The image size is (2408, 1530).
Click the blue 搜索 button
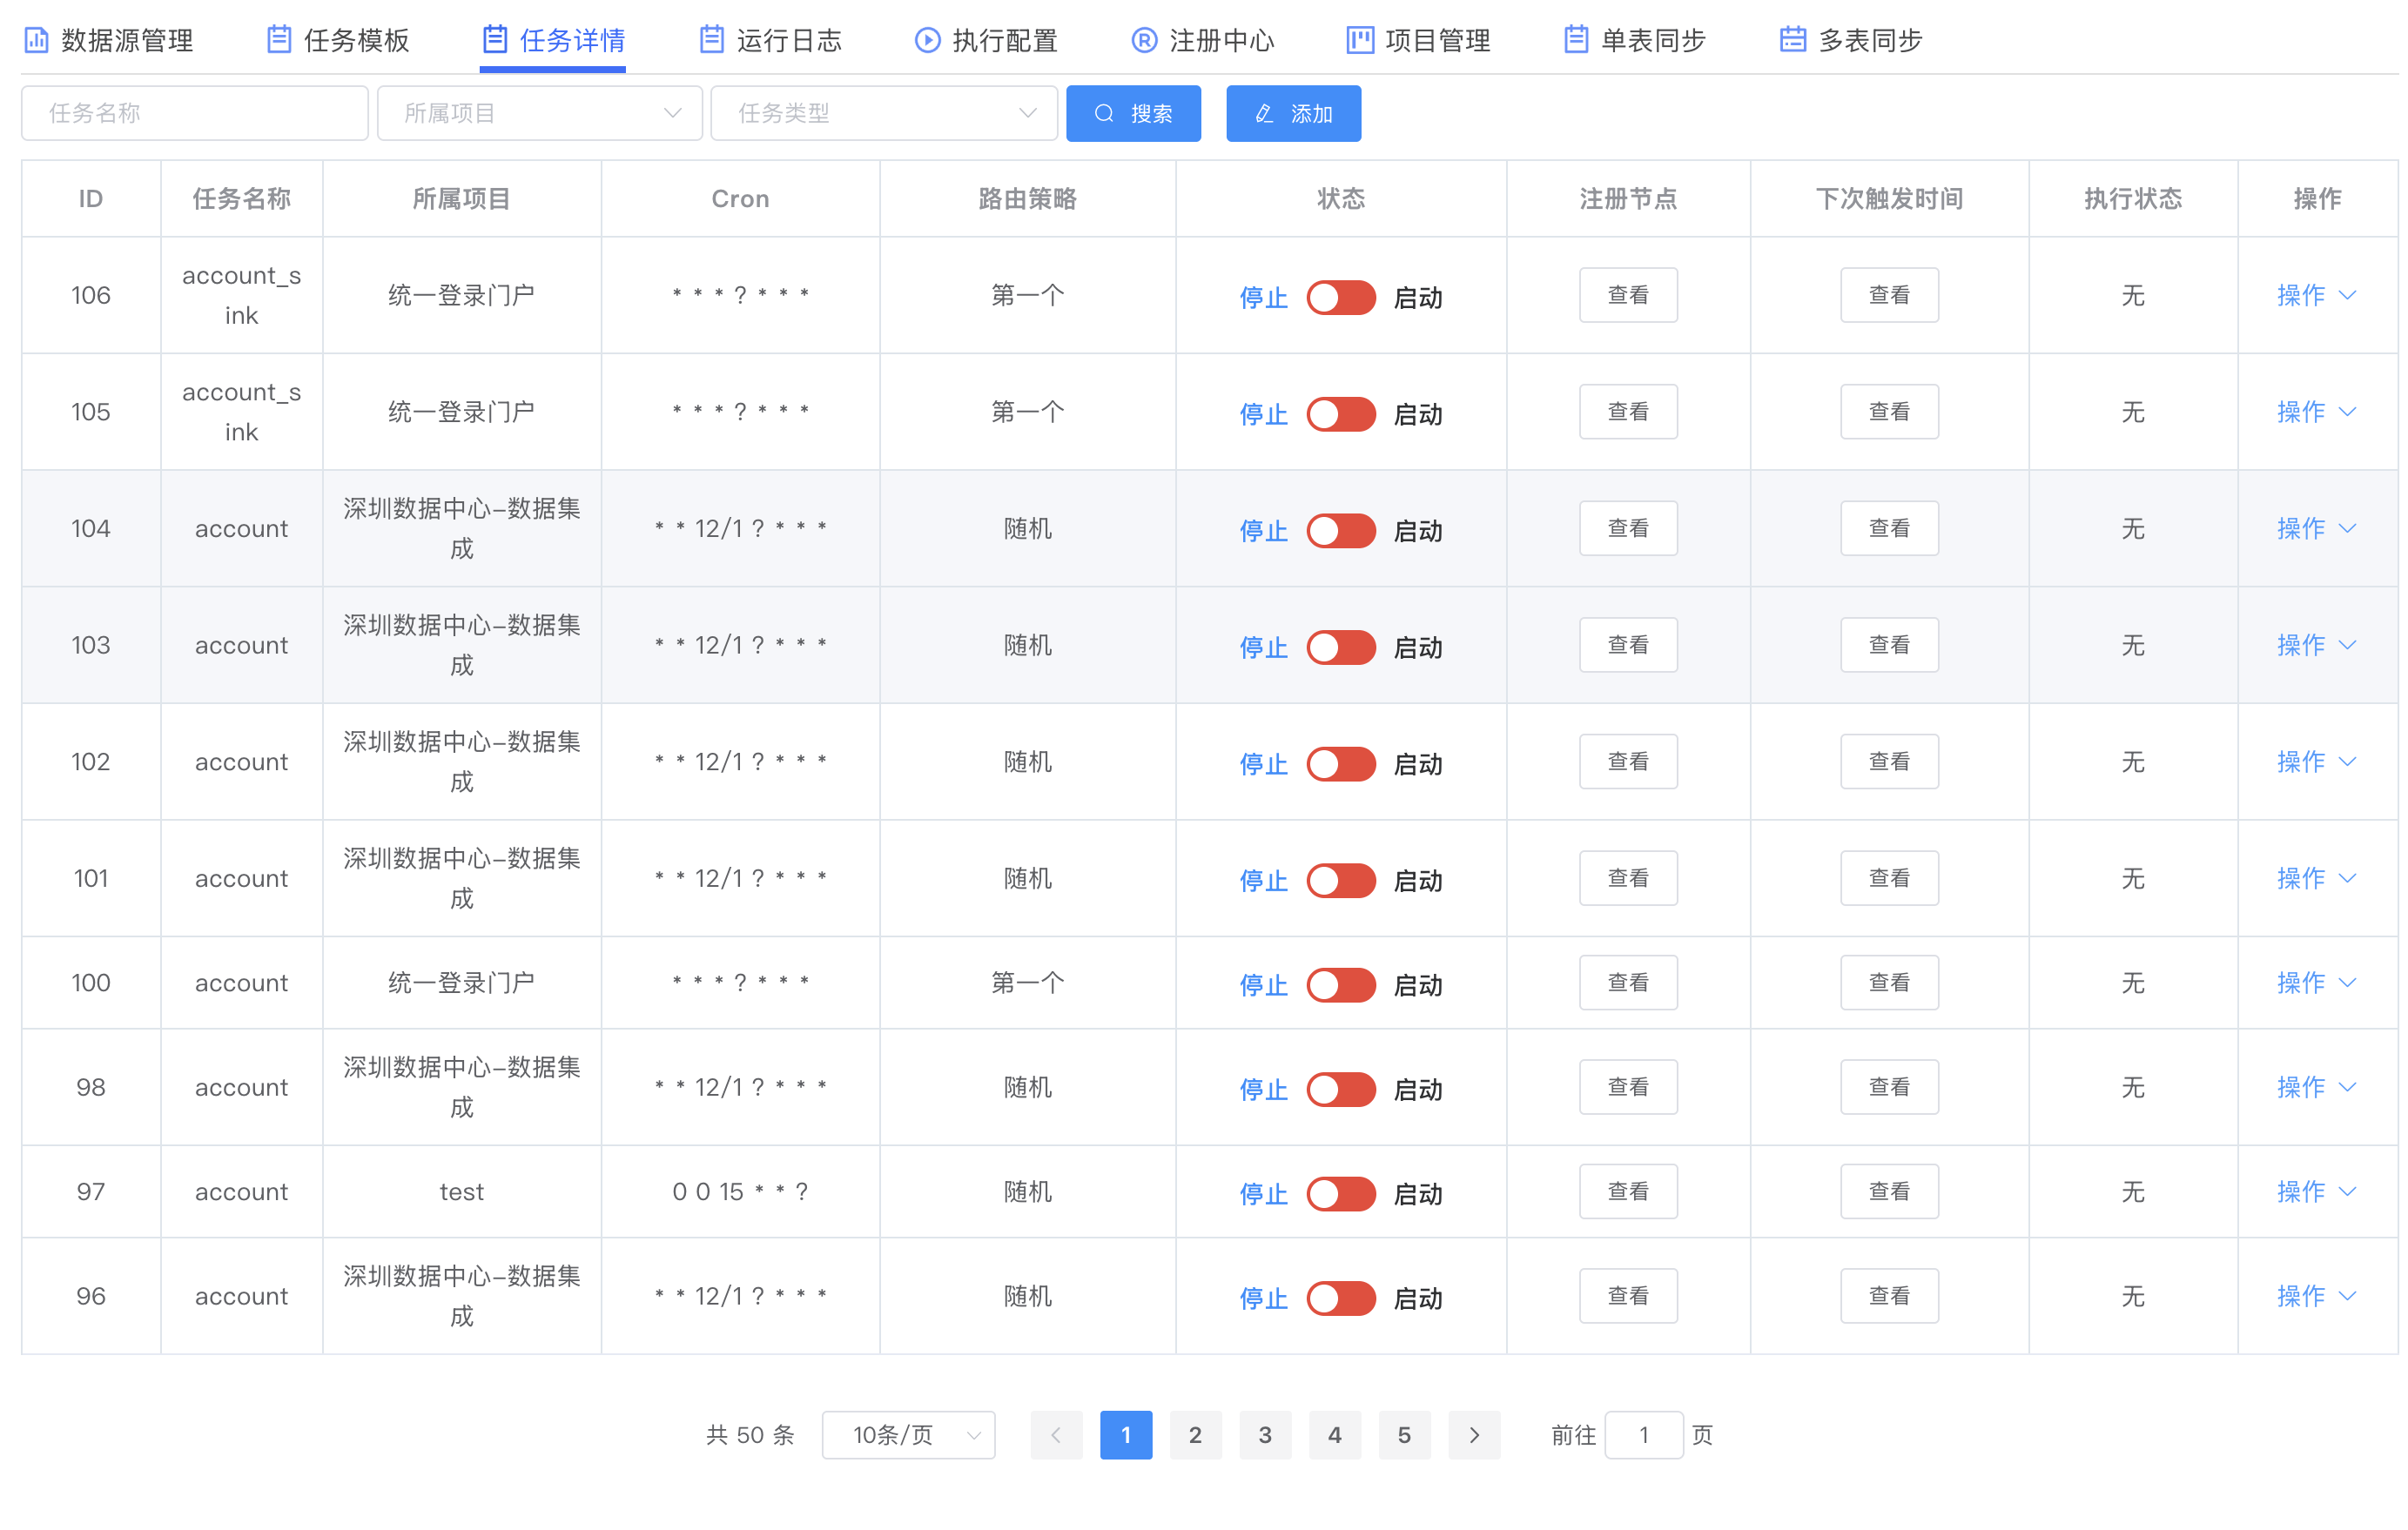tap(1133, 113)
